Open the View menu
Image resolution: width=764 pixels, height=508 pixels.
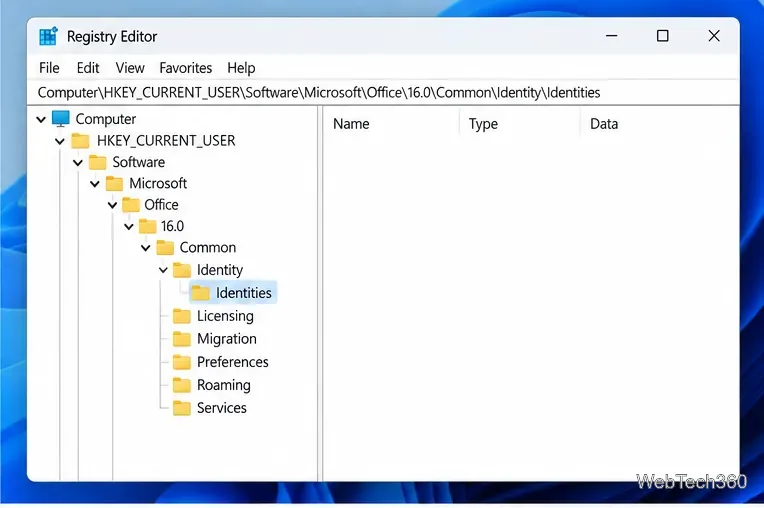(x=130, y=68)
